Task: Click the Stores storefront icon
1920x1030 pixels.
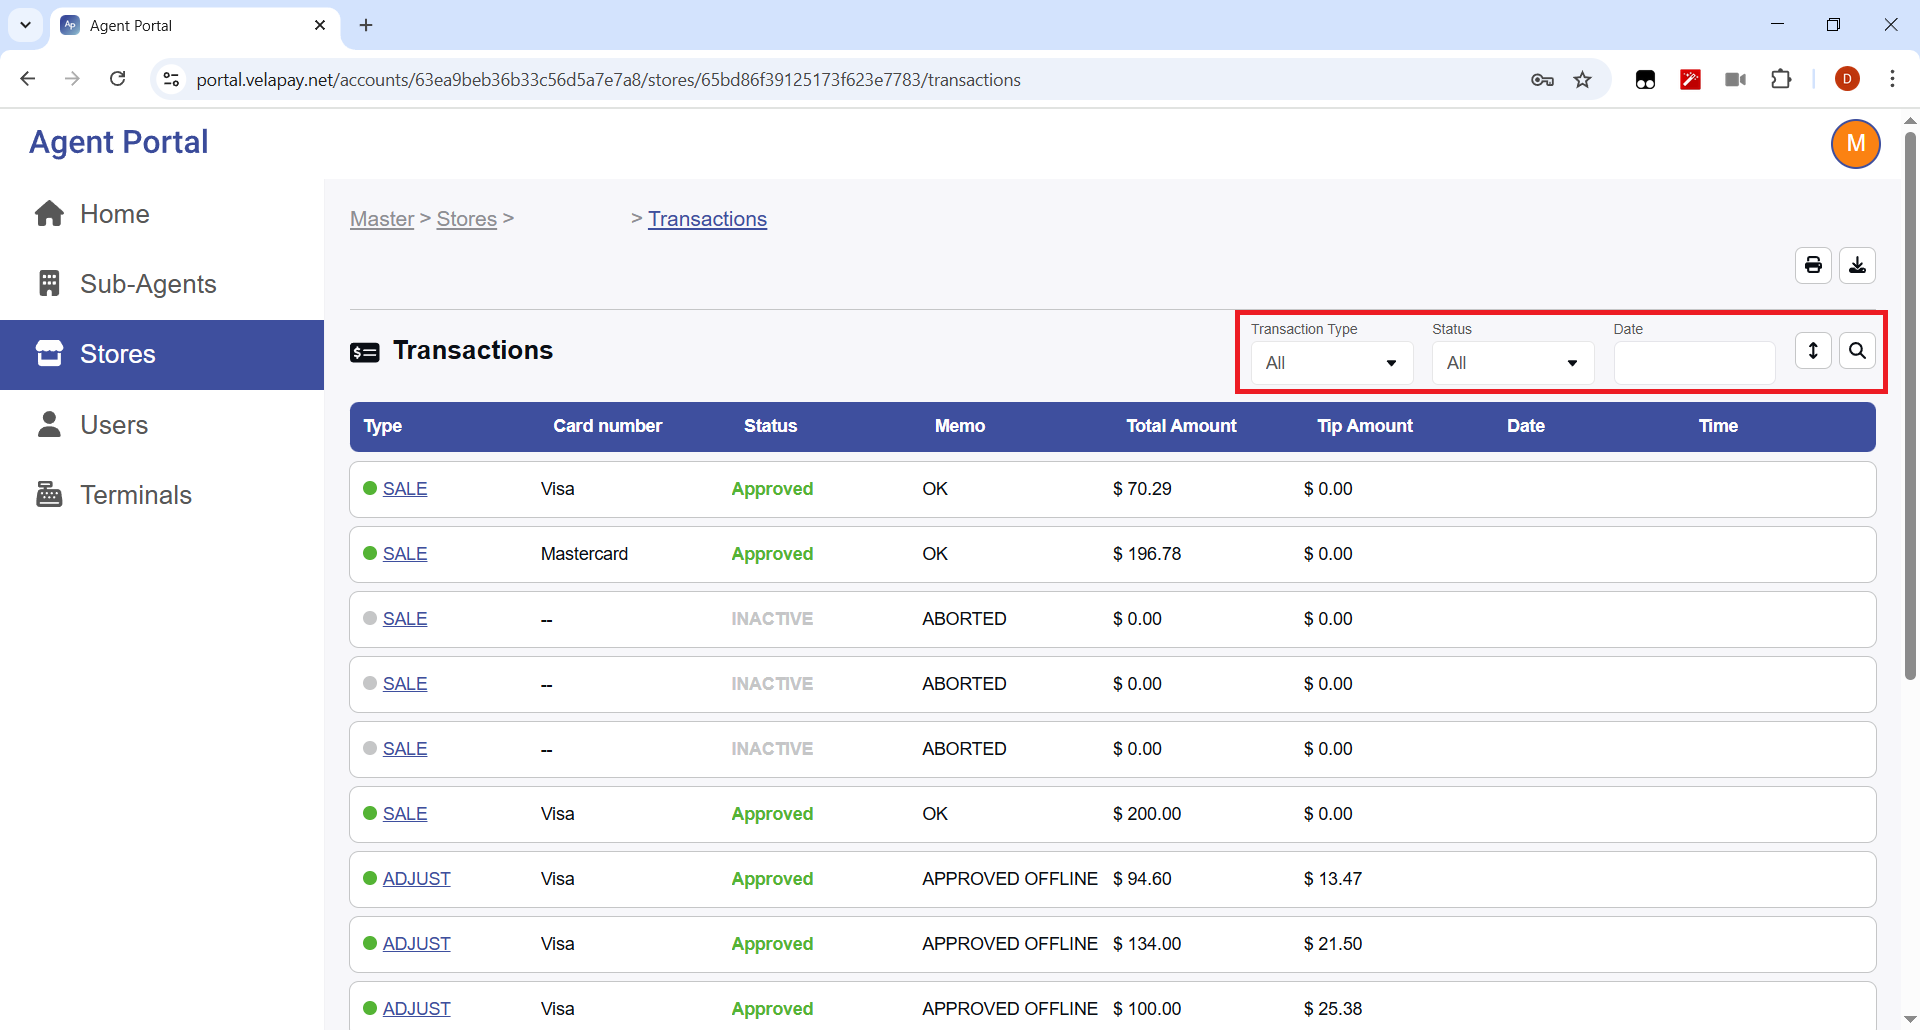Action: tap(49, 353)
